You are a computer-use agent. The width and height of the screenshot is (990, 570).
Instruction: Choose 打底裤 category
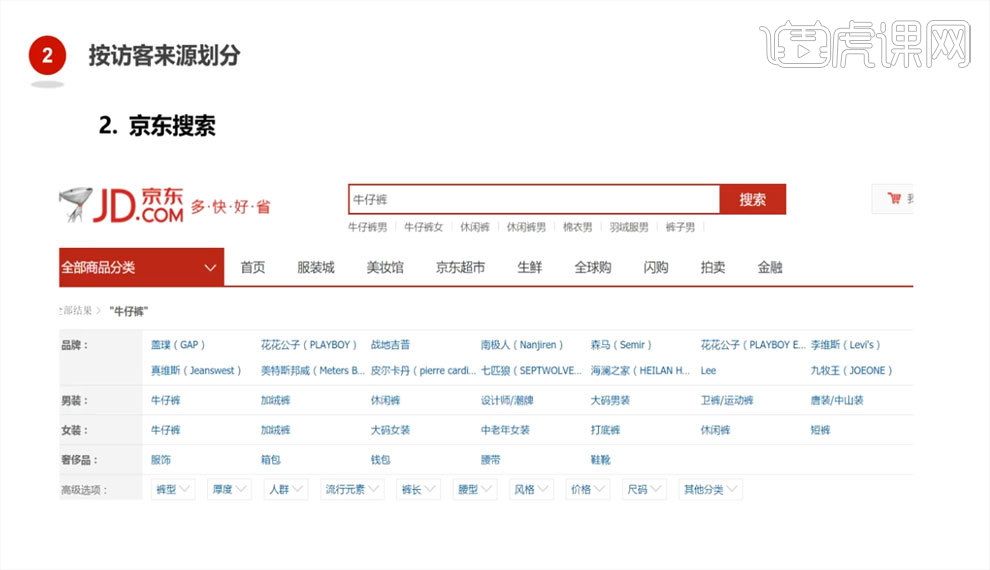pyautogui.click(x=605, y=430)
